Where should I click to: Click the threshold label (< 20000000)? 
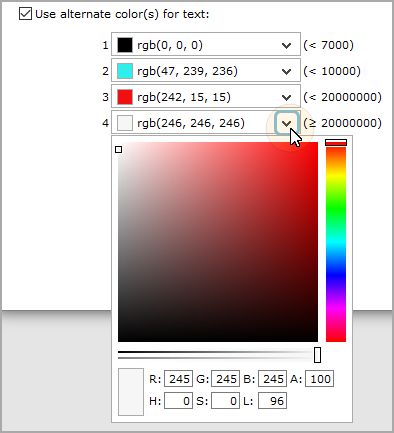(x=342, y=97)
